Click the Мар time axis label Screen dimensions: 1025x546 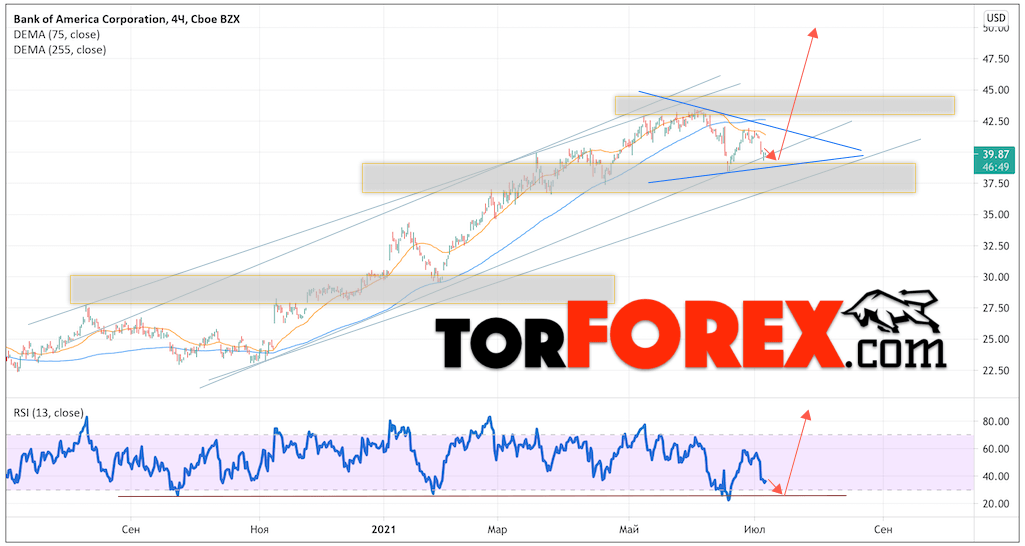pyautogui.click(x=497, y=528)
